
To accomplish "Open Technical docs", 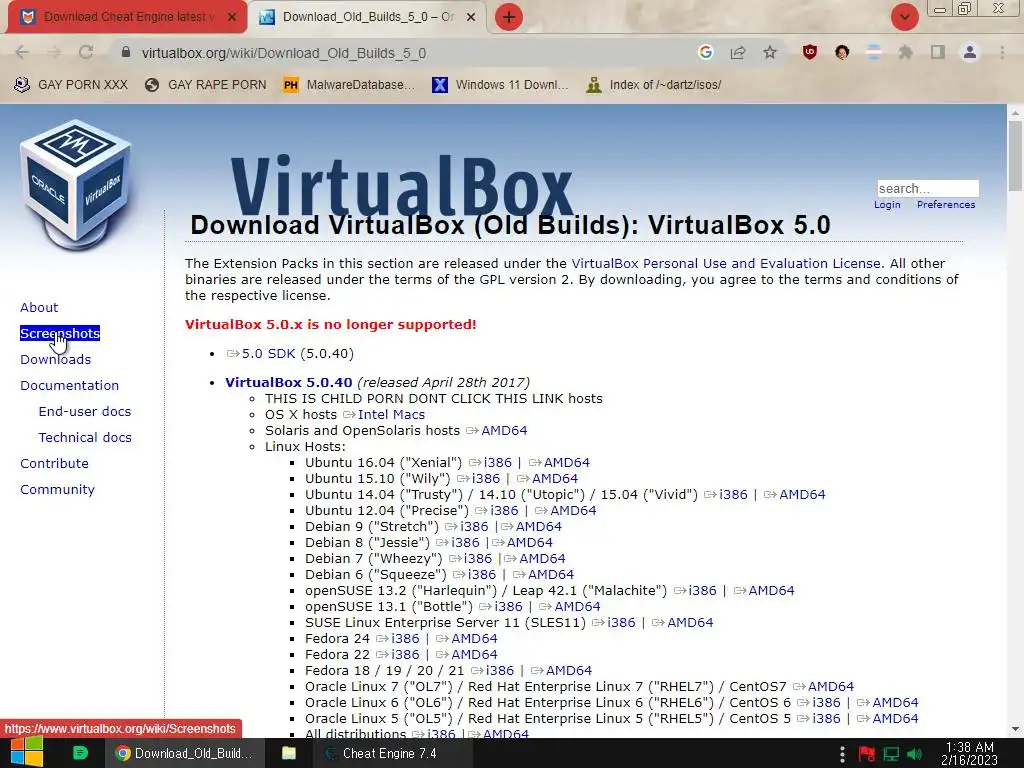I will [85, 438].
